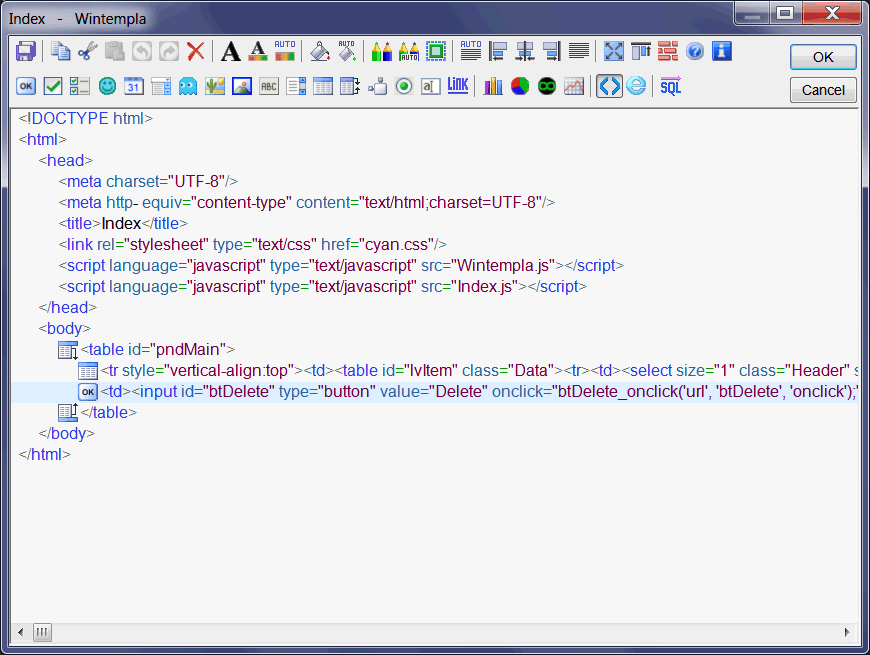Insert an ABC label control icon
Viewport: 870px width, 655px height.
click(x=269, y=86)
